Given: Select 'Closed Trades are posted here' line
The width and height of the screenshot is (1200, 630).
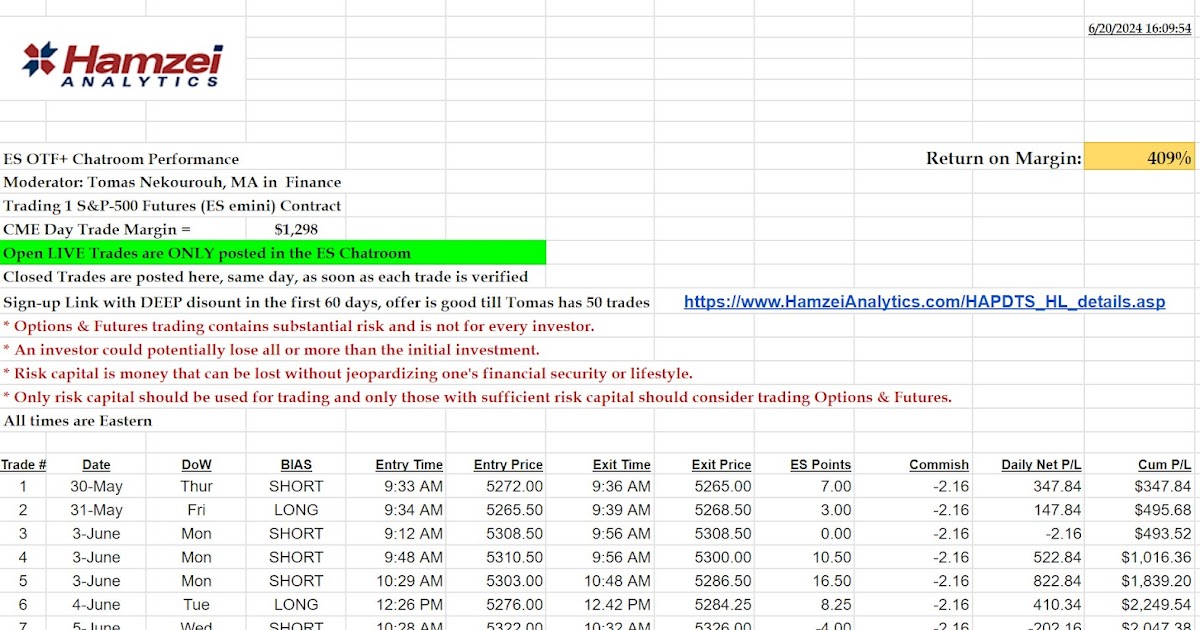Looking at the screenshot, I should point(266,277).
